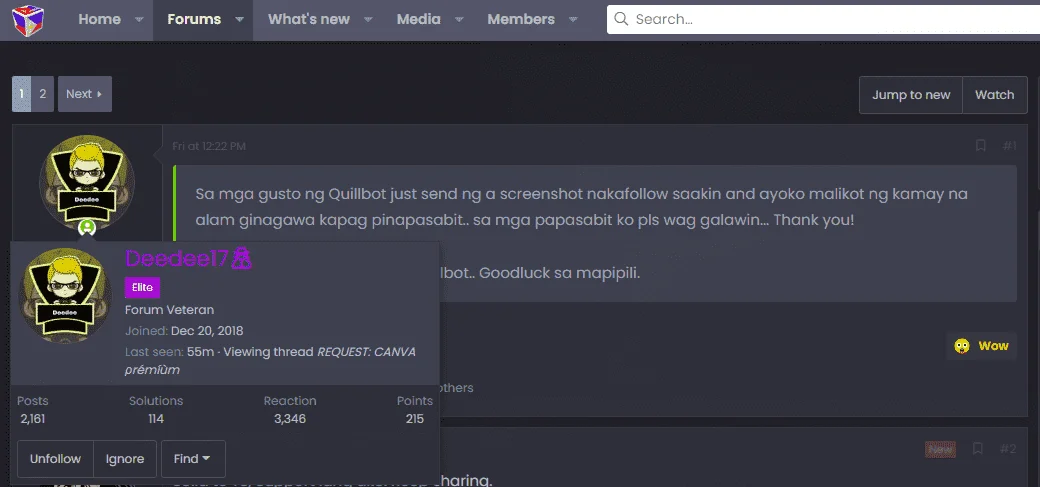Click the Points value 215
1040x487 pixels.
415,419
